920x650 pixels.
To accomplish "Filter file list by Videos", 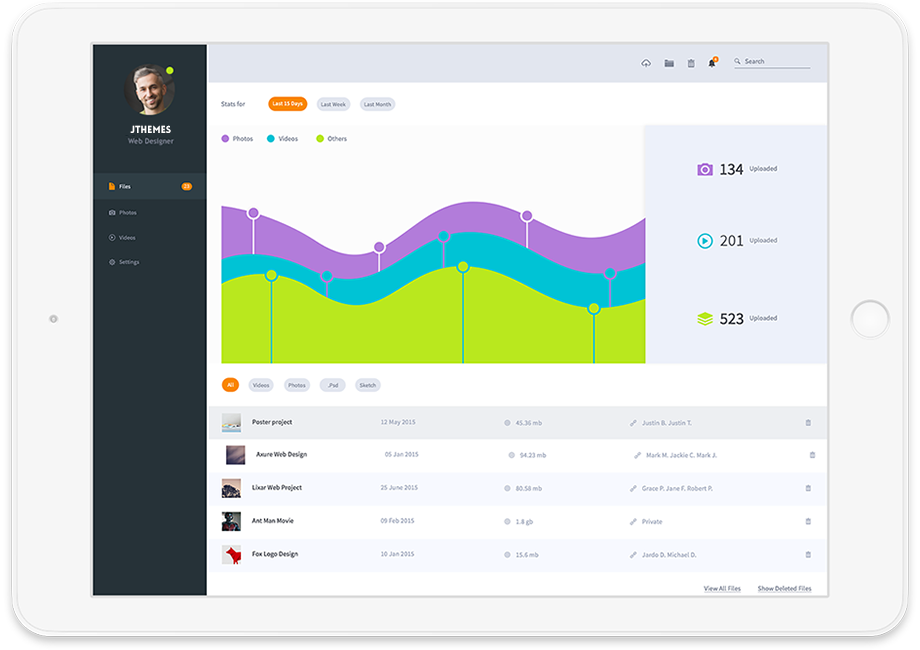I will pos(261,385).
